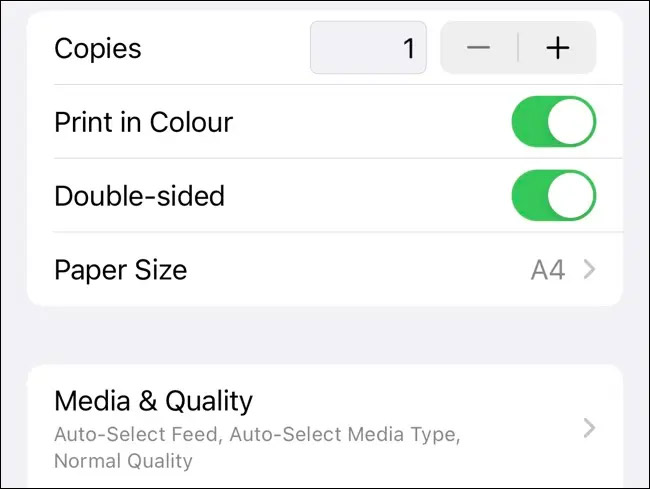This screenshot has height=489, width=650.
Task: Decrease copies with the minus button
Action: pos(479,48)
